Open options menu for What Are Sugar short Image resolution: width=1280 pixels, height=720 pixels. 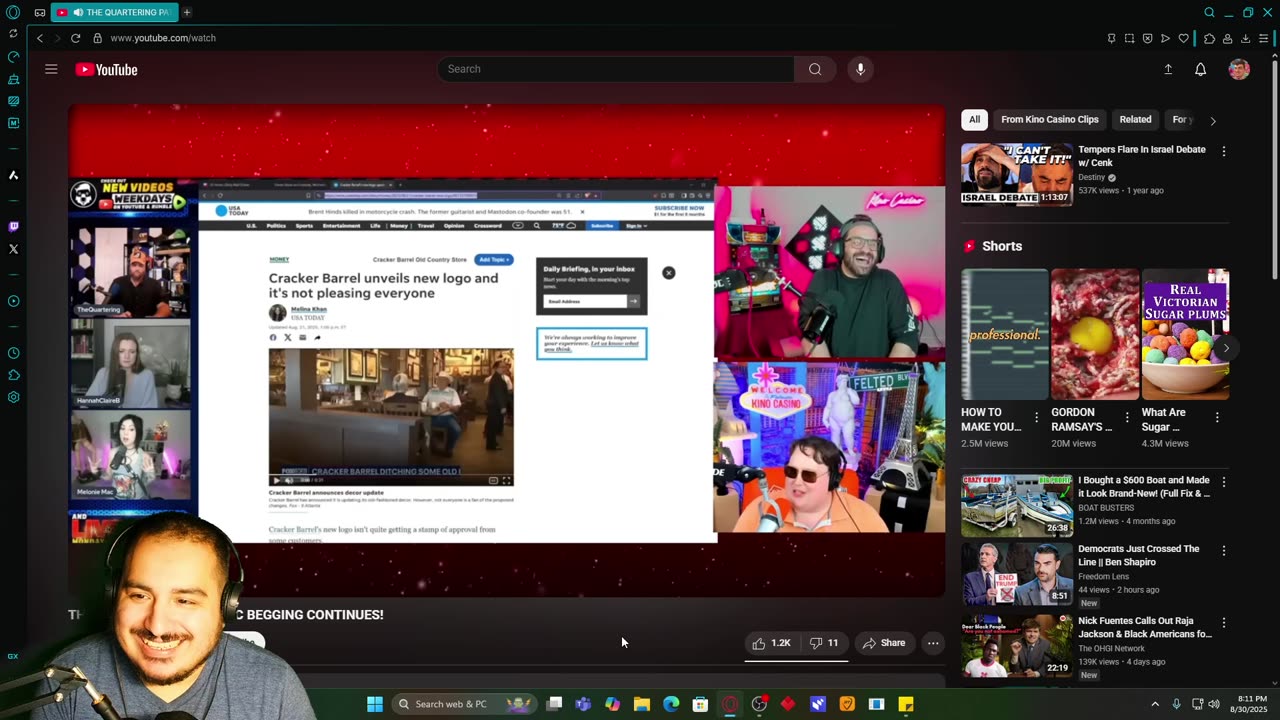[x=1217, y=417]
